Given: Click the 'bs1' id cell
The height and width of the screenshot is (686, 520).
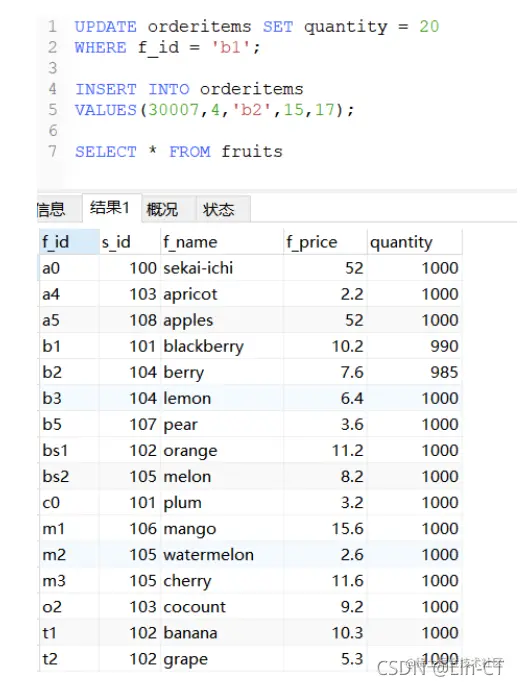Looking at the screenshot, I should [69, 450].
